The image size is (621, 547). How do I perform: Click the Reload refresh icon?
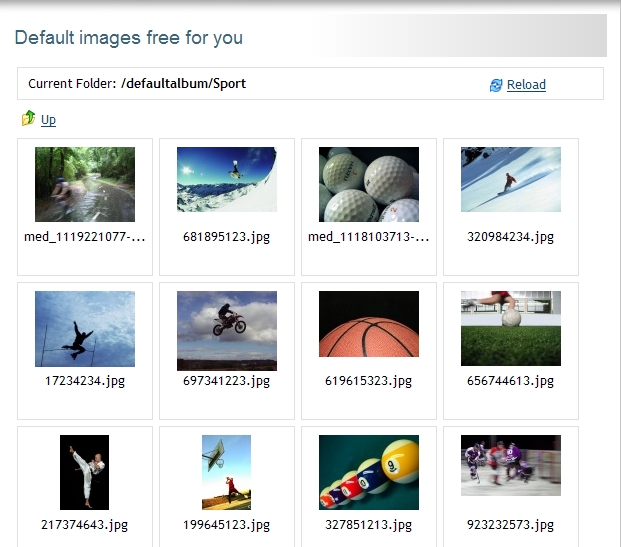click(496, 85)
